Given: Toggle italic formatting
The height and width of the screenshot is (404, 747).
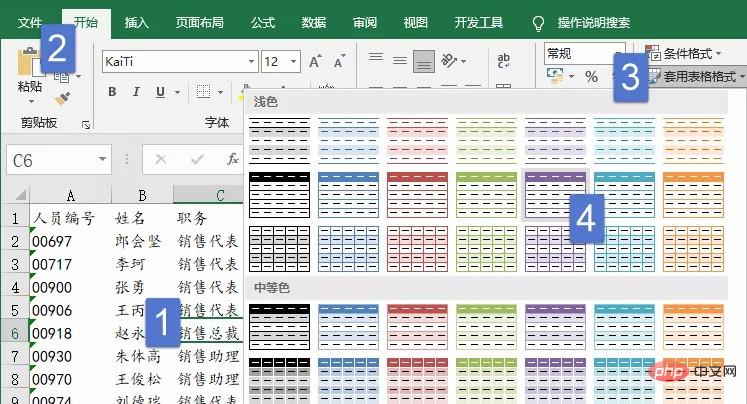Looking at the screenshot, I should (136, 91).
